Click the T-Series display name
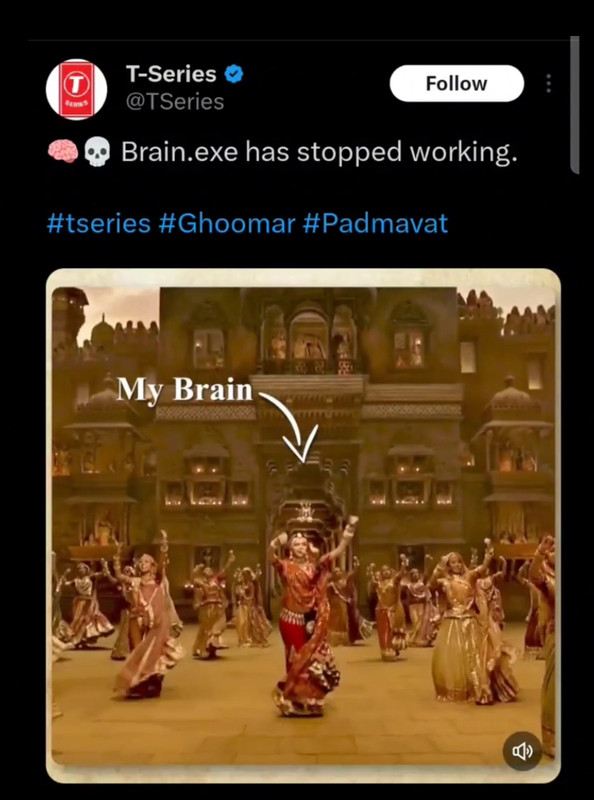Viewport: 594px width, 800px height. point(171,74)
